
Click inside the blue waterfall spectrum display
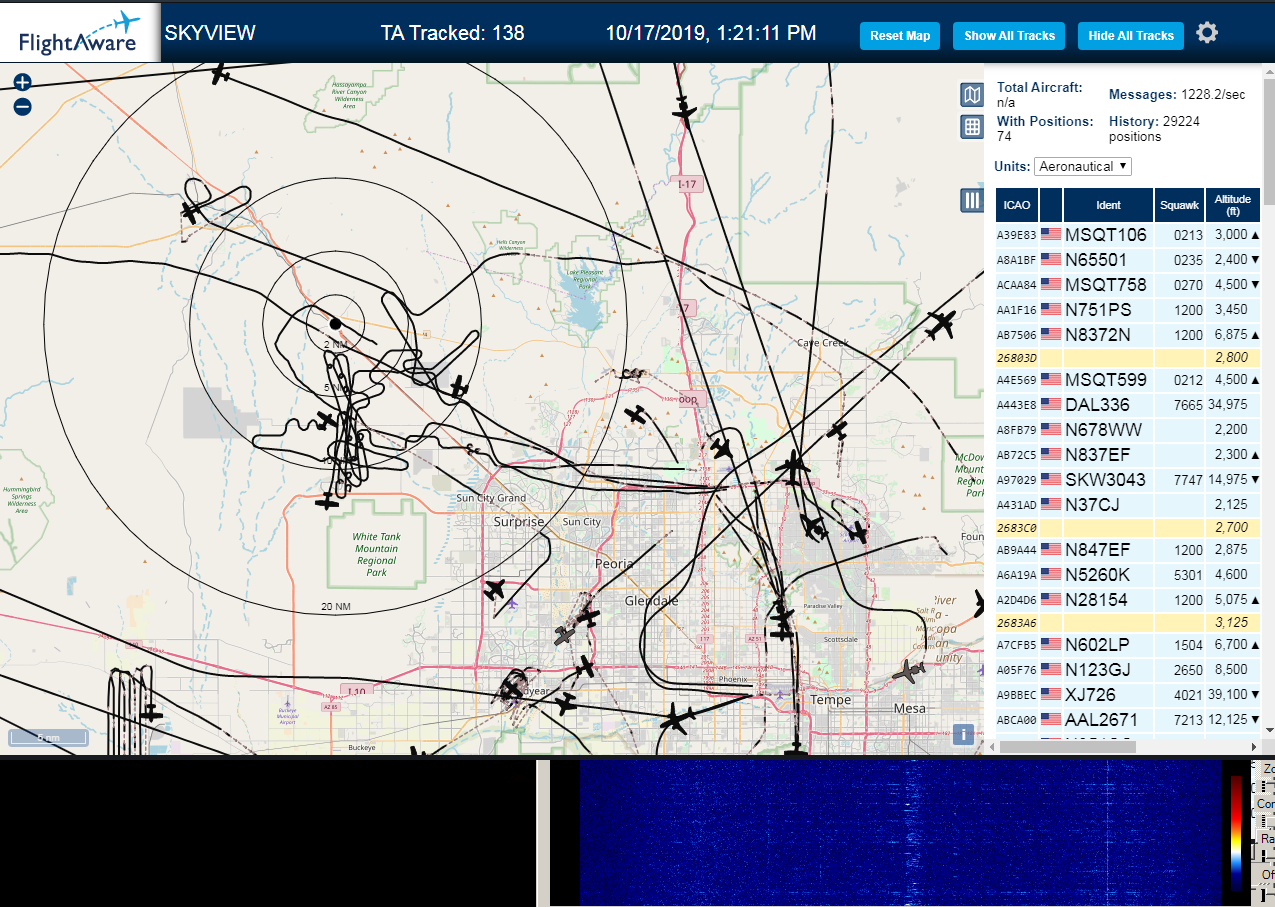[900, 833]
